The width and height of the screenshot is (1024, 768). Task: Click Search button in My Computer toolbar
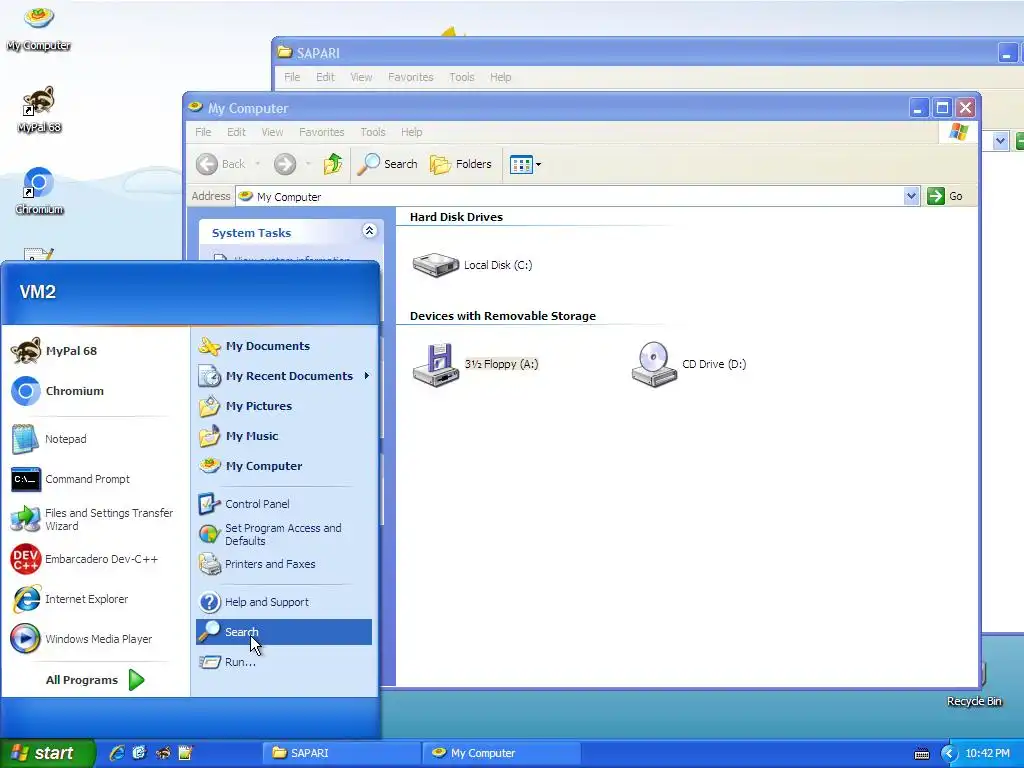click(387, 164)
